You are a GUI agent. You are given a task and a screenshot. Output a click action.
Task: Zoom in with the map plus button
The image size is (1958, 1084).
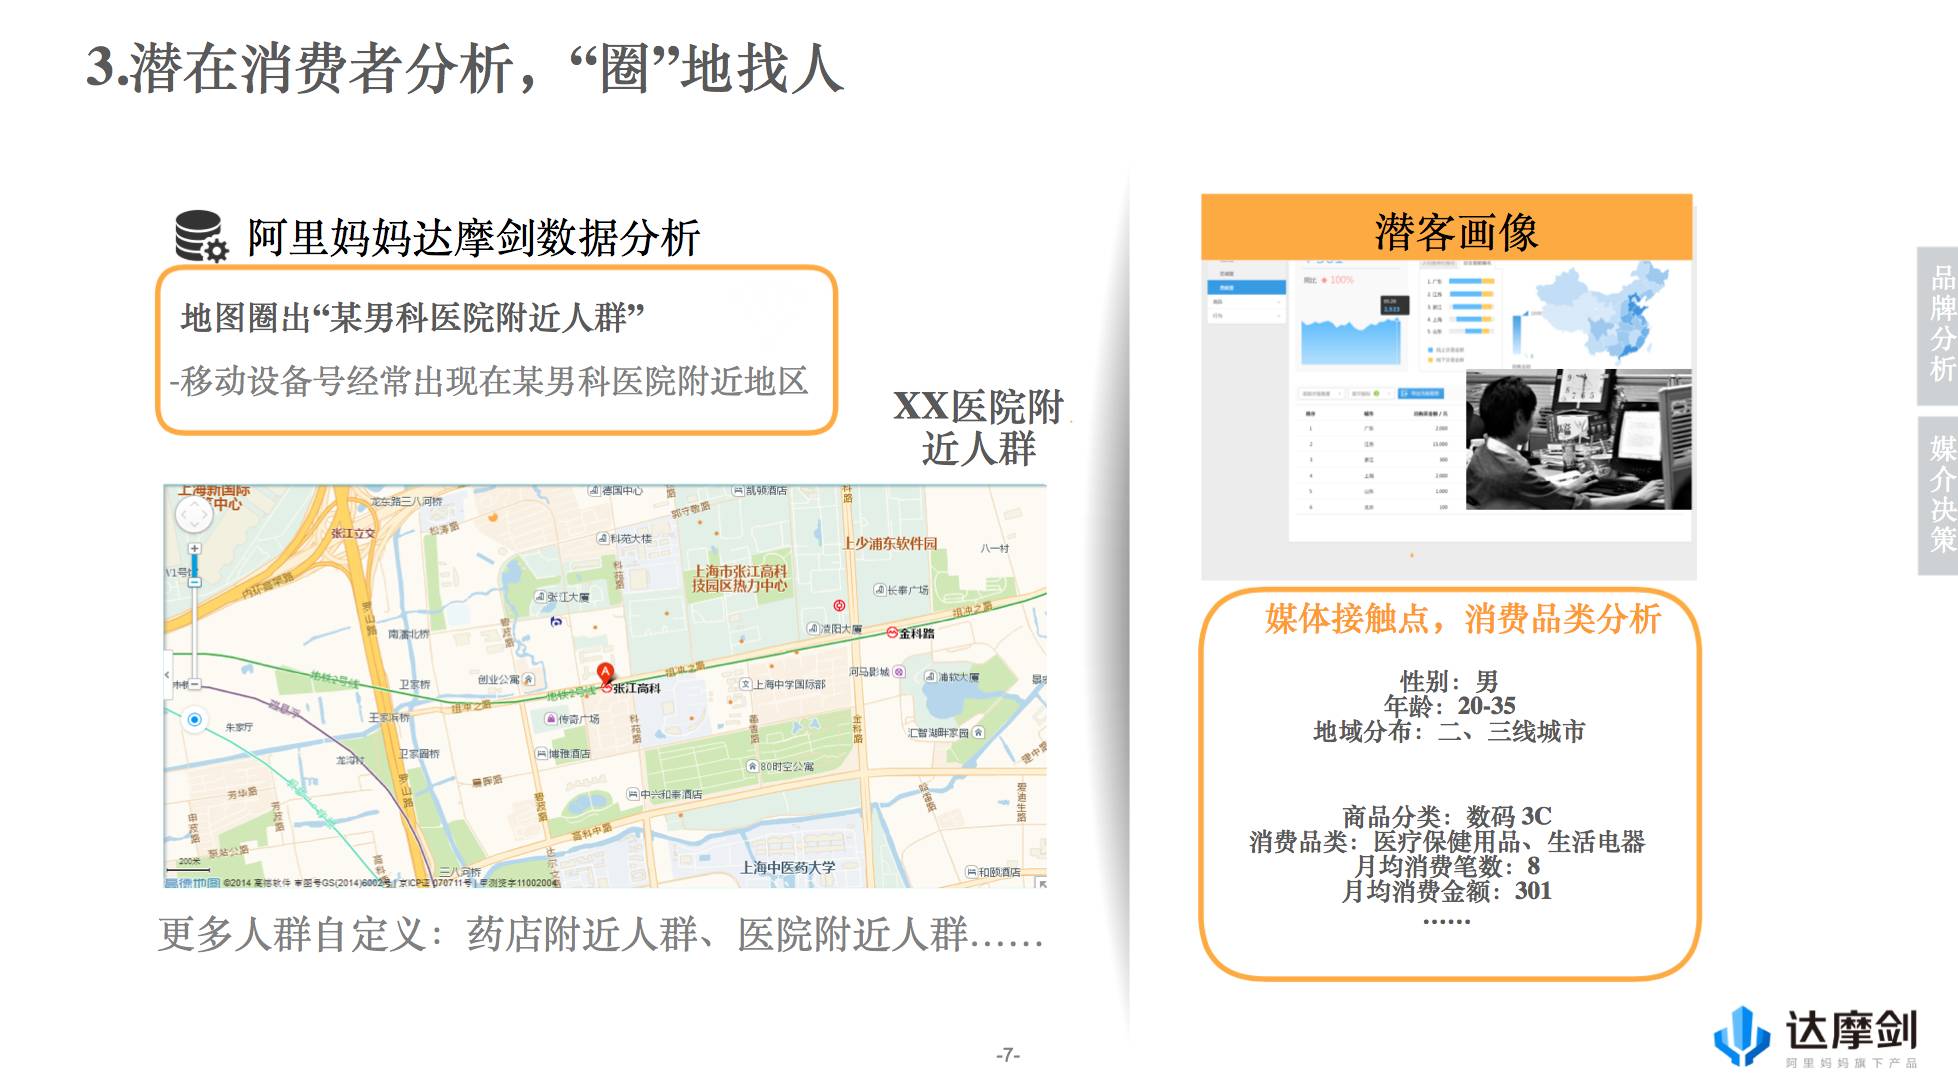195,549
